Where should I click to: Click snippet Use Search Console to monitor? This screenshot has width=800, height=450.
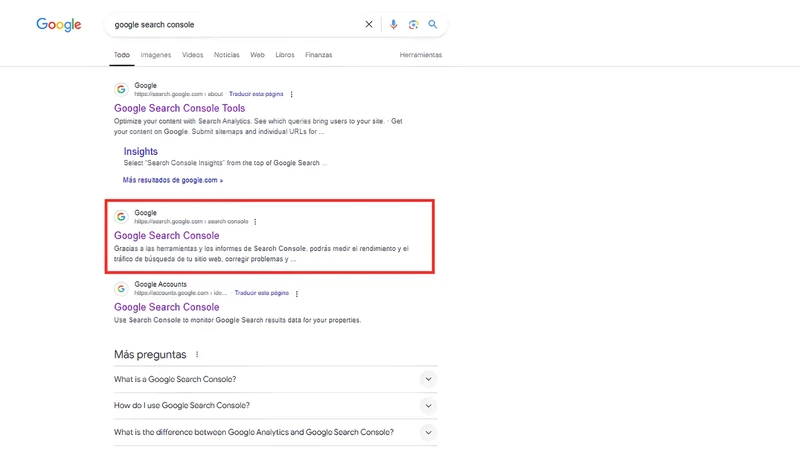[237, 320]
